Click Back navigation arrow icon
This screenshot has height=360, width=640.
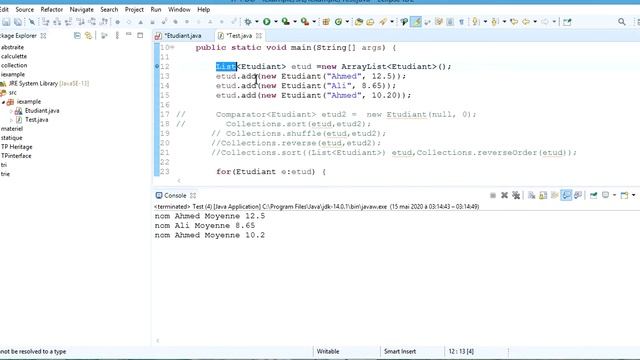(526, 22)
